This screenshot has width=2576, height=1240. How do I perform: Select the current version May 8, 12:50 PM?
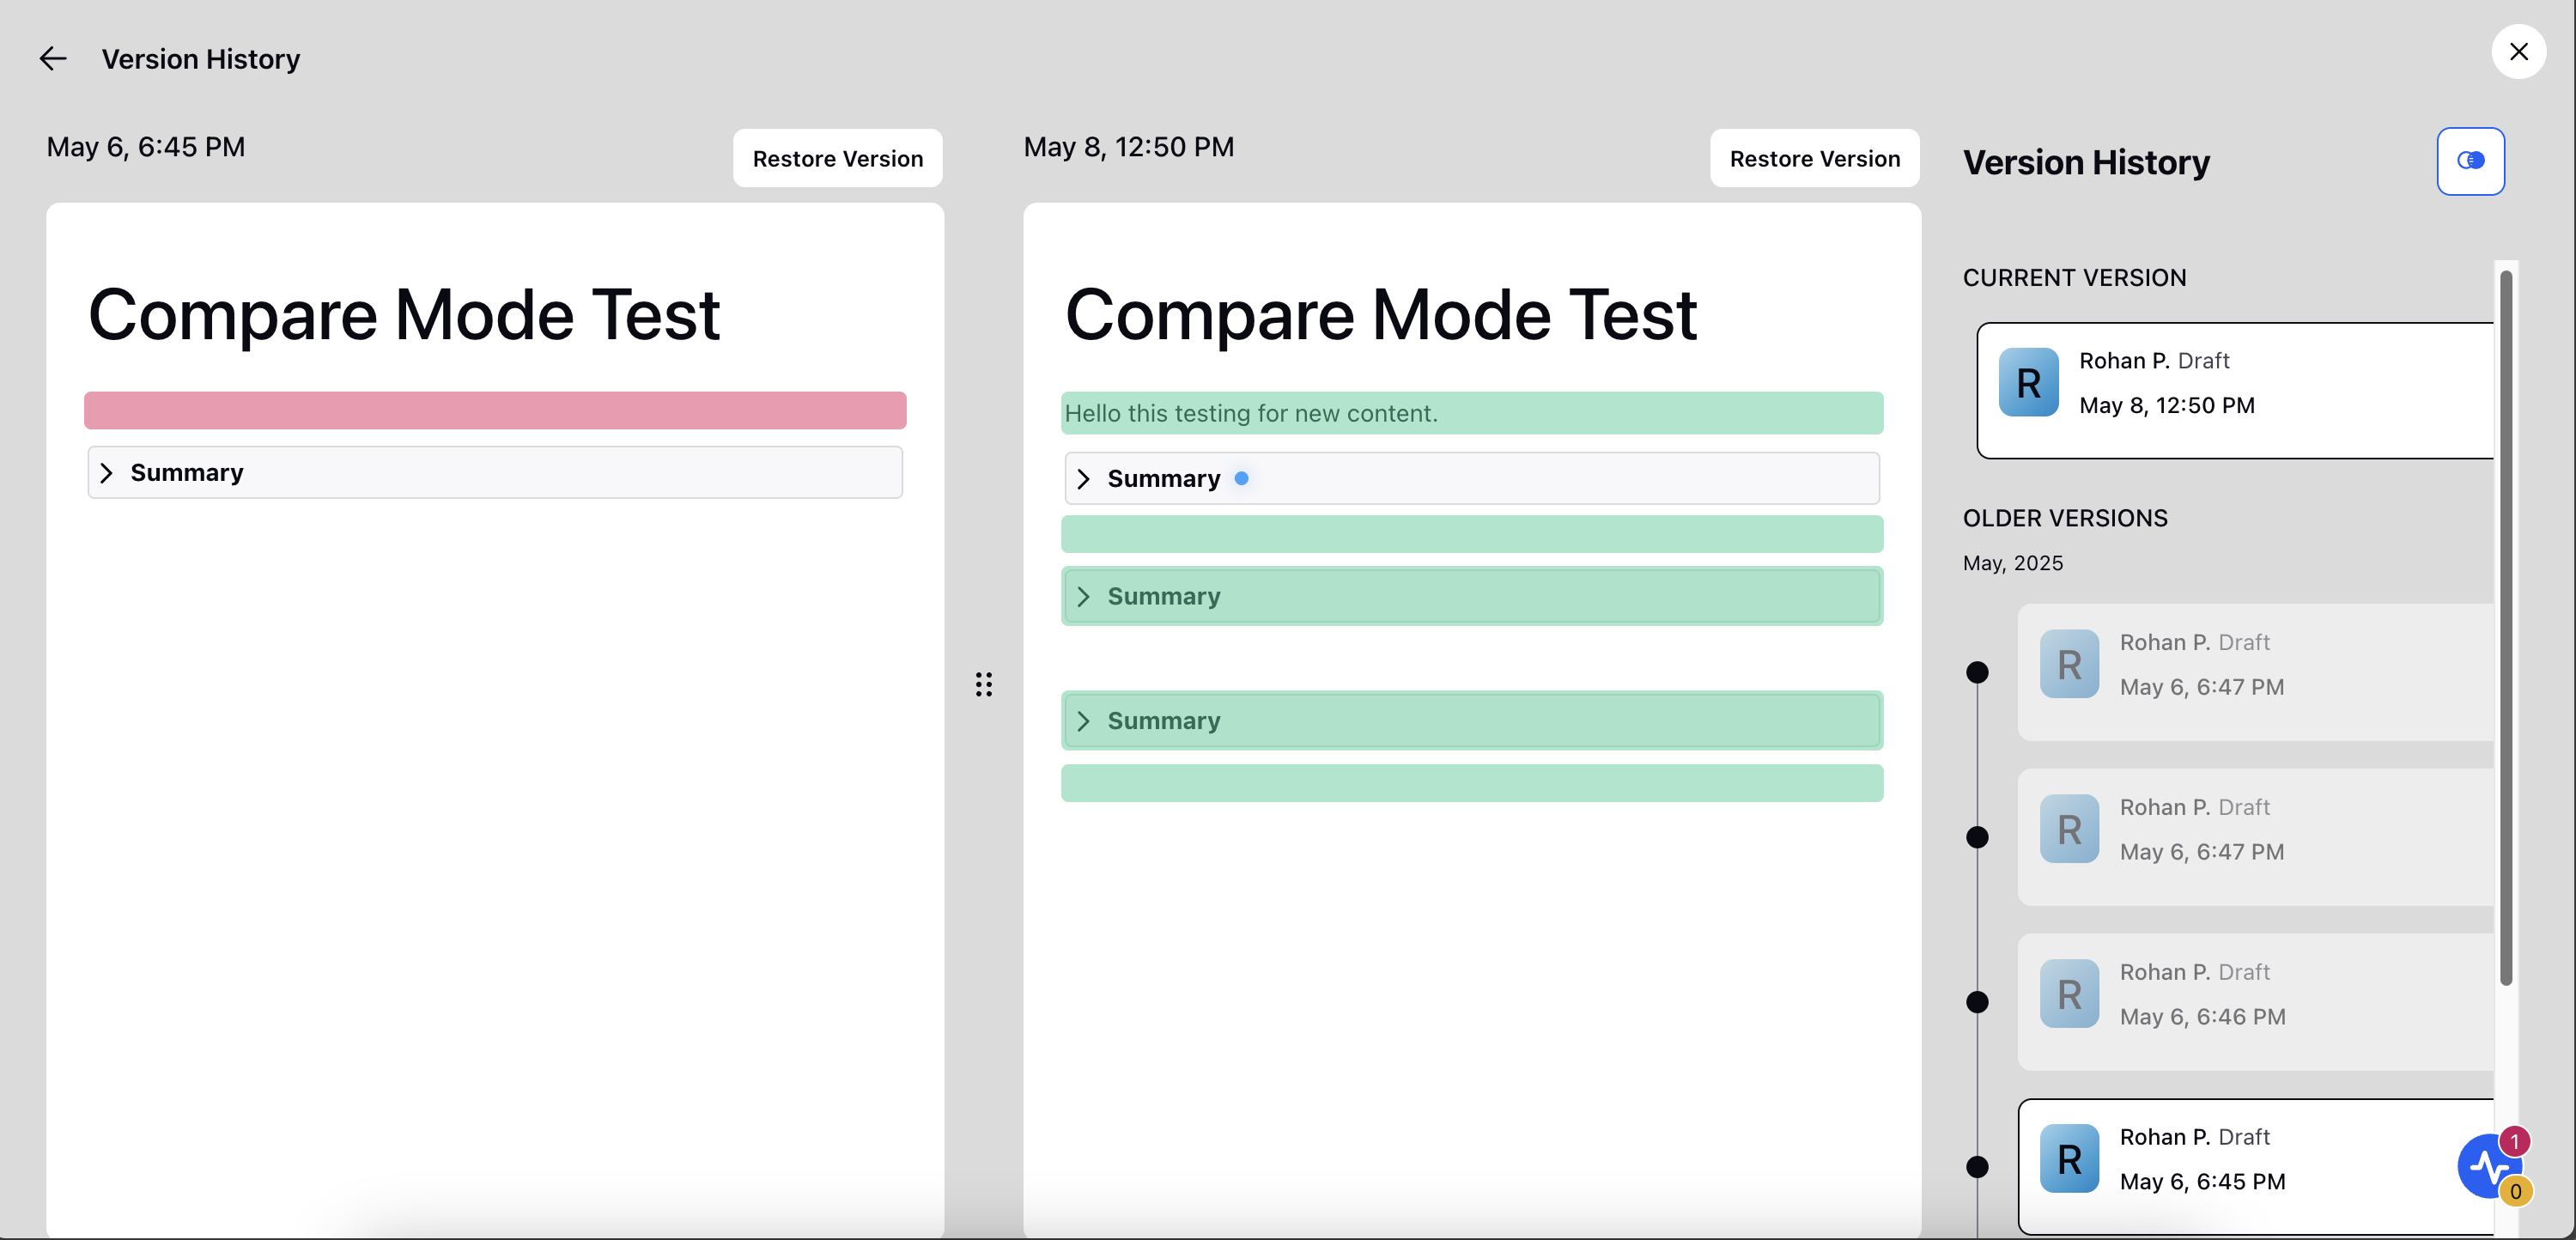click(2235, 390)
